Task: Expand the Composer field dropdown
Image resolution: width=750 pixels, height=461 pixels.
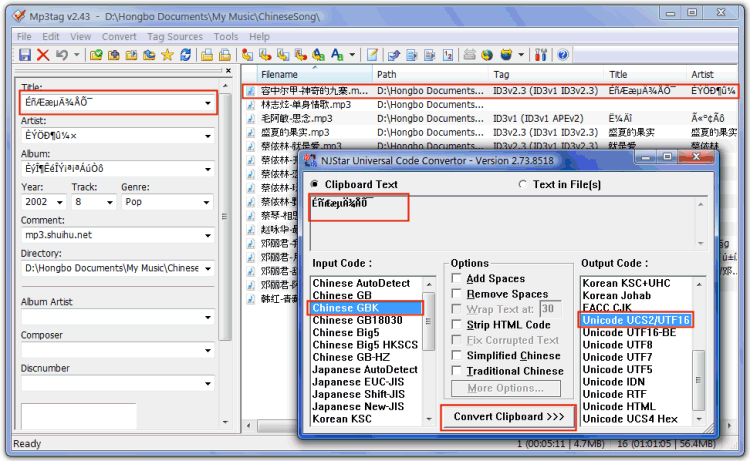Action: (208, 351)
